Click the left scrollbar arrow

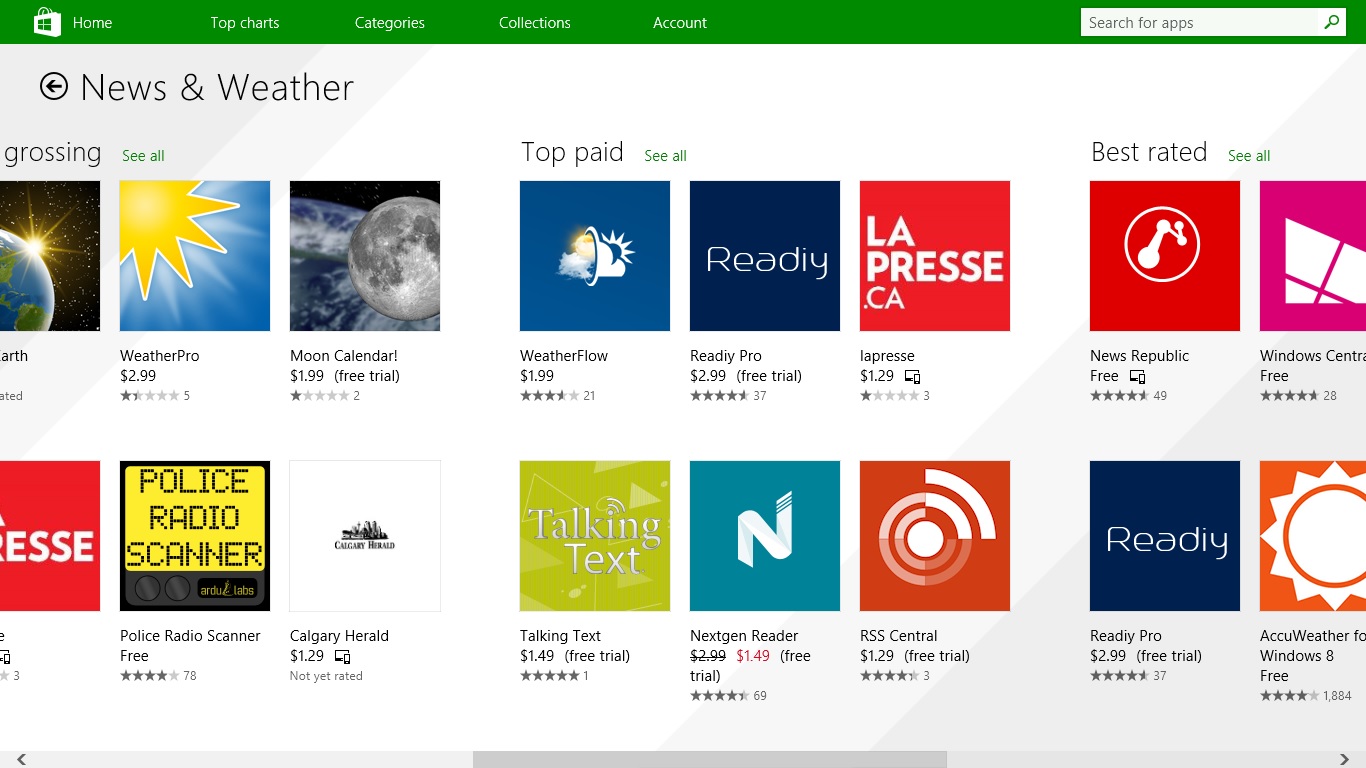21,760
